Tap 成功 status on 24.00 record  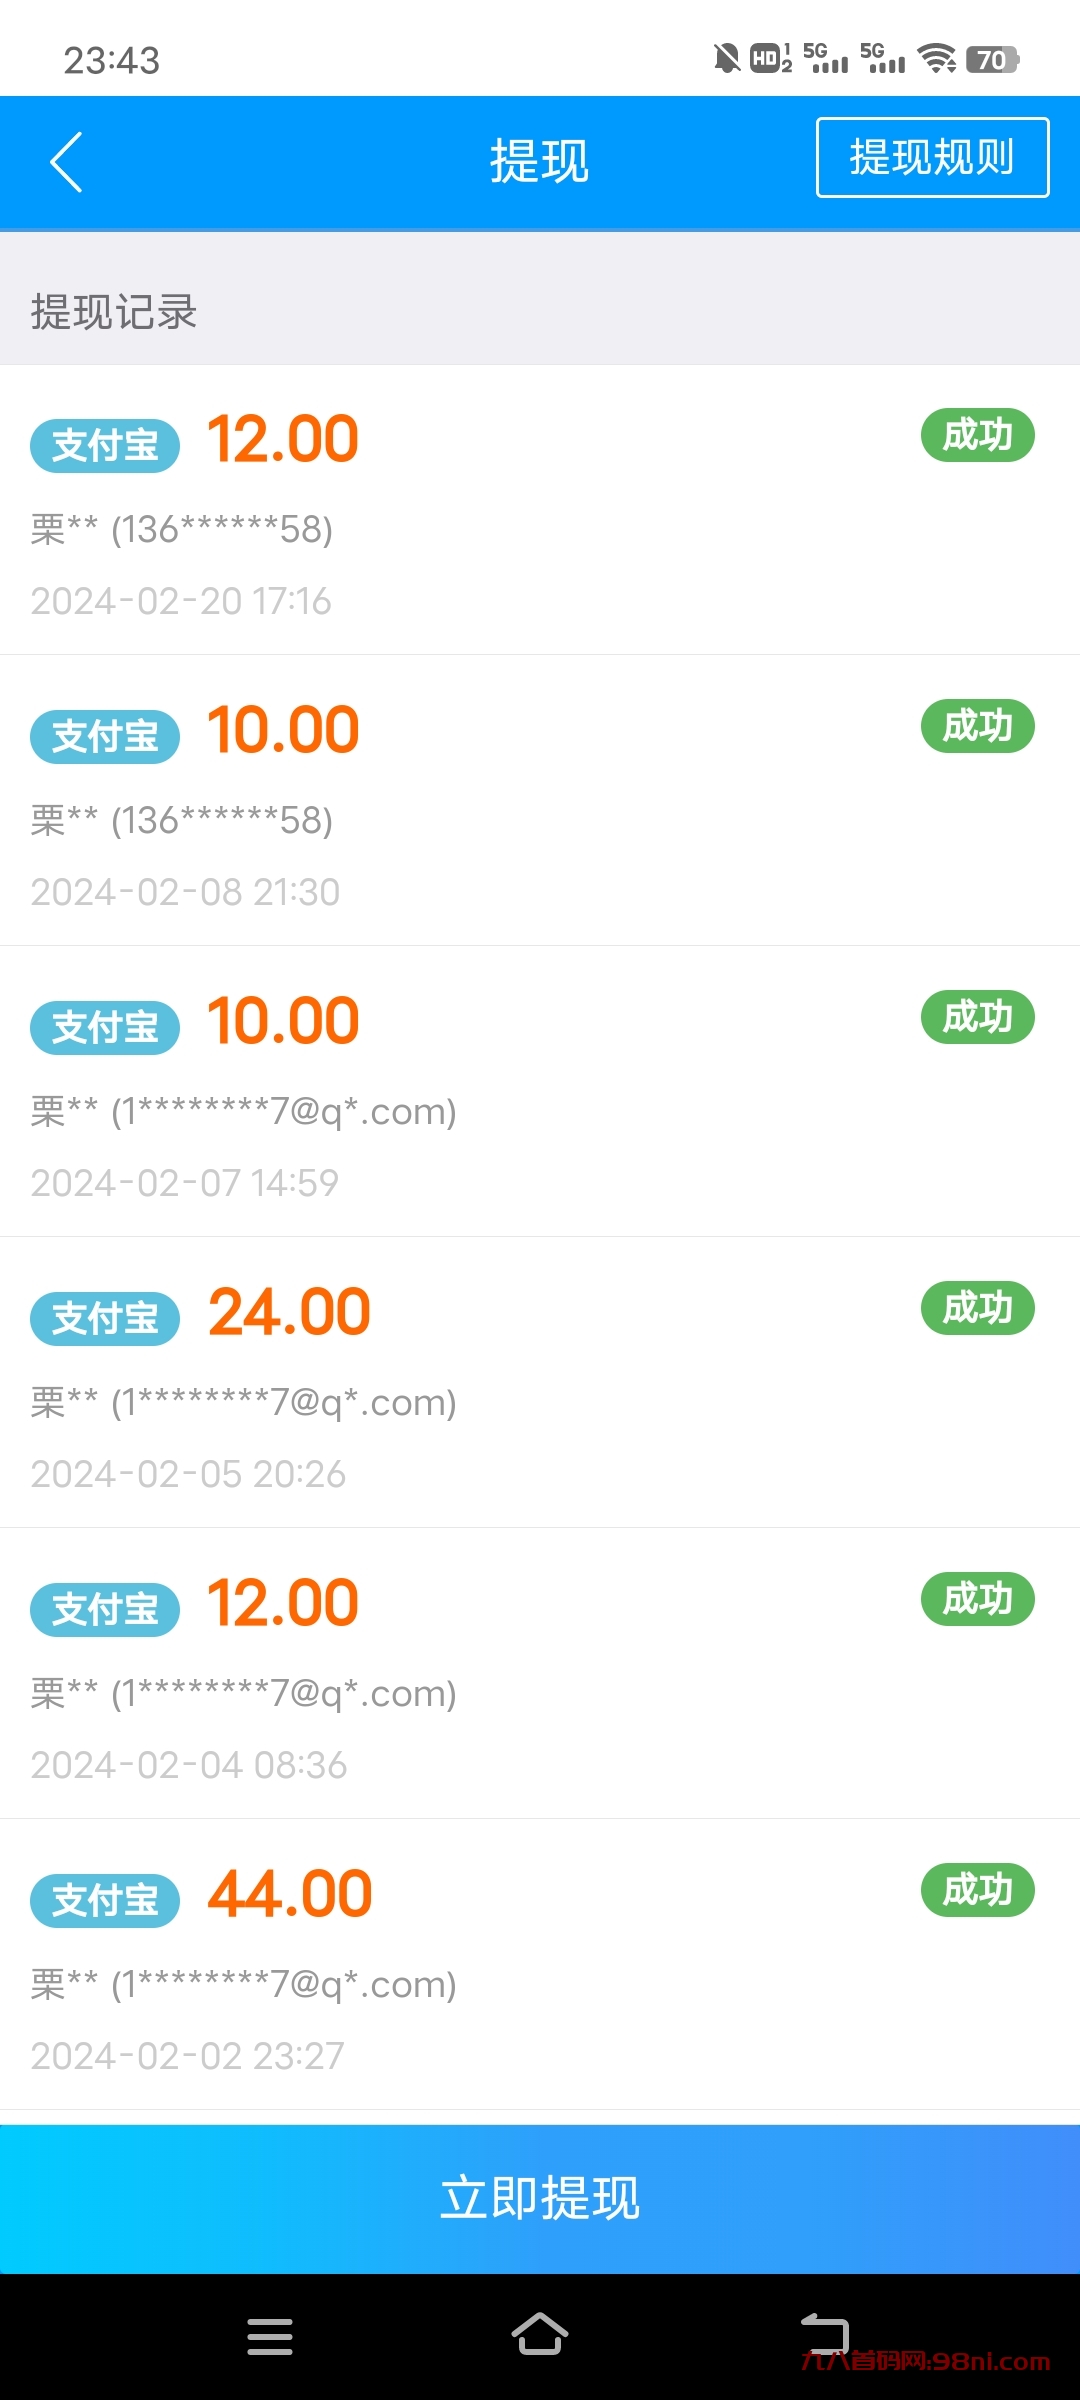point(977,1308)
